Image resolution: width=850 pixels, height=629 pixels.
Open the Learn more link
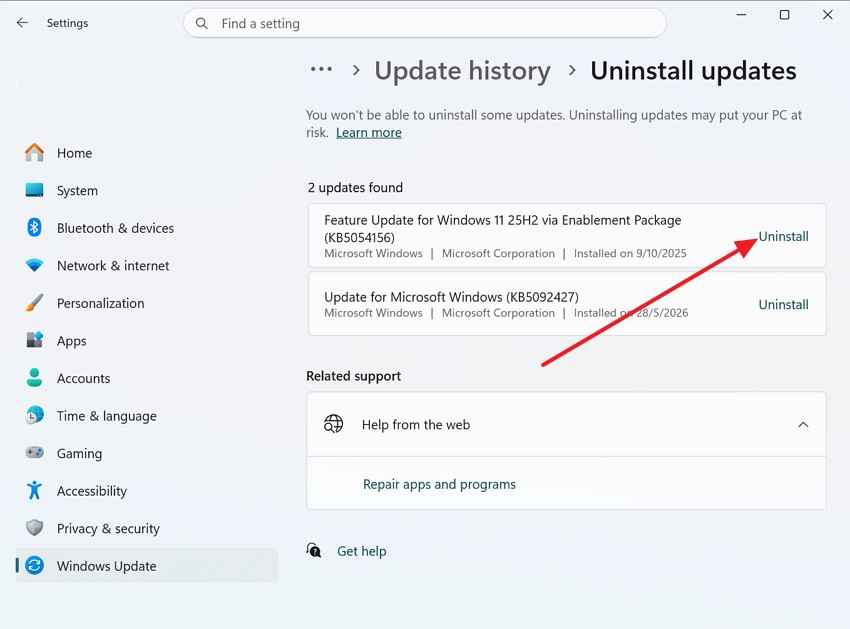(369, 133)
